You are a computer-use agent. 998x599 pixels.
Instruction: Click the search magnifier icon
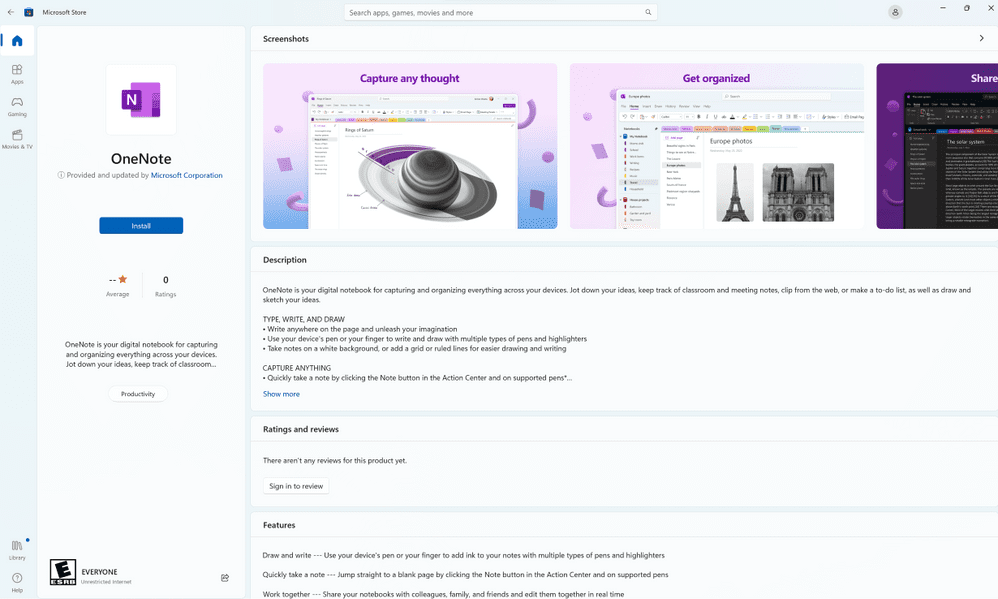tap(647, 11)
